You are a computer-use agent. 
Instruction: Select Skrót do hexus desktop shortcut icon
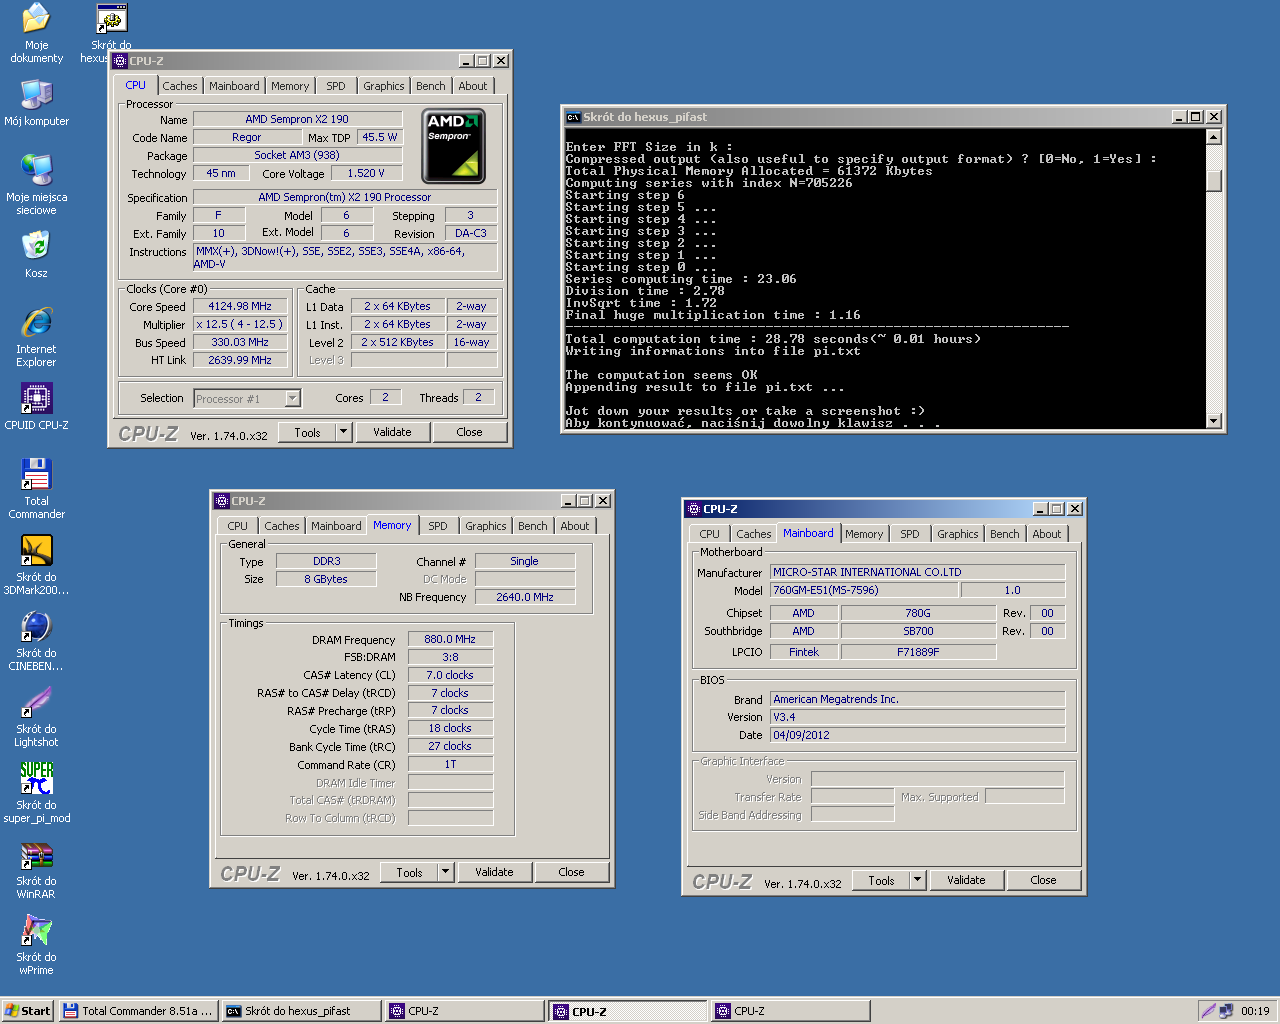click(111, 19)
